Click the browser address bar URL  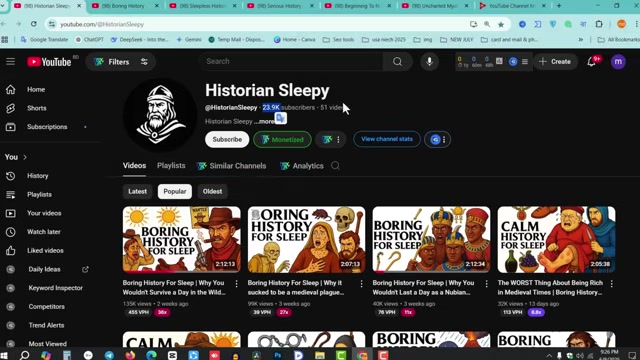coord(102,24)
